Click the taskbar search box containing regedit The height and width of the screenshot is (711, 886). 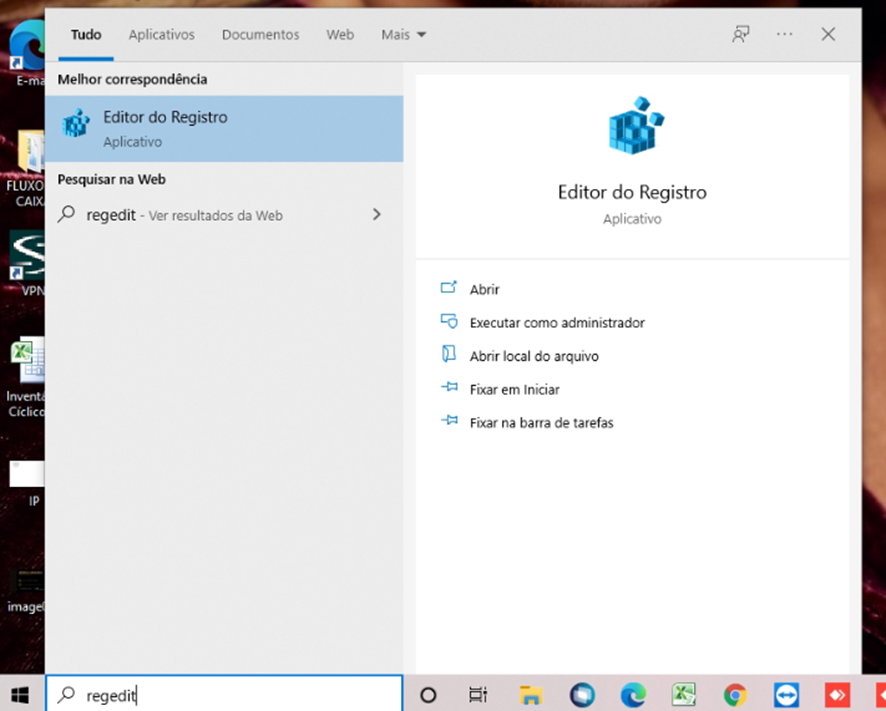coord(224,695)
